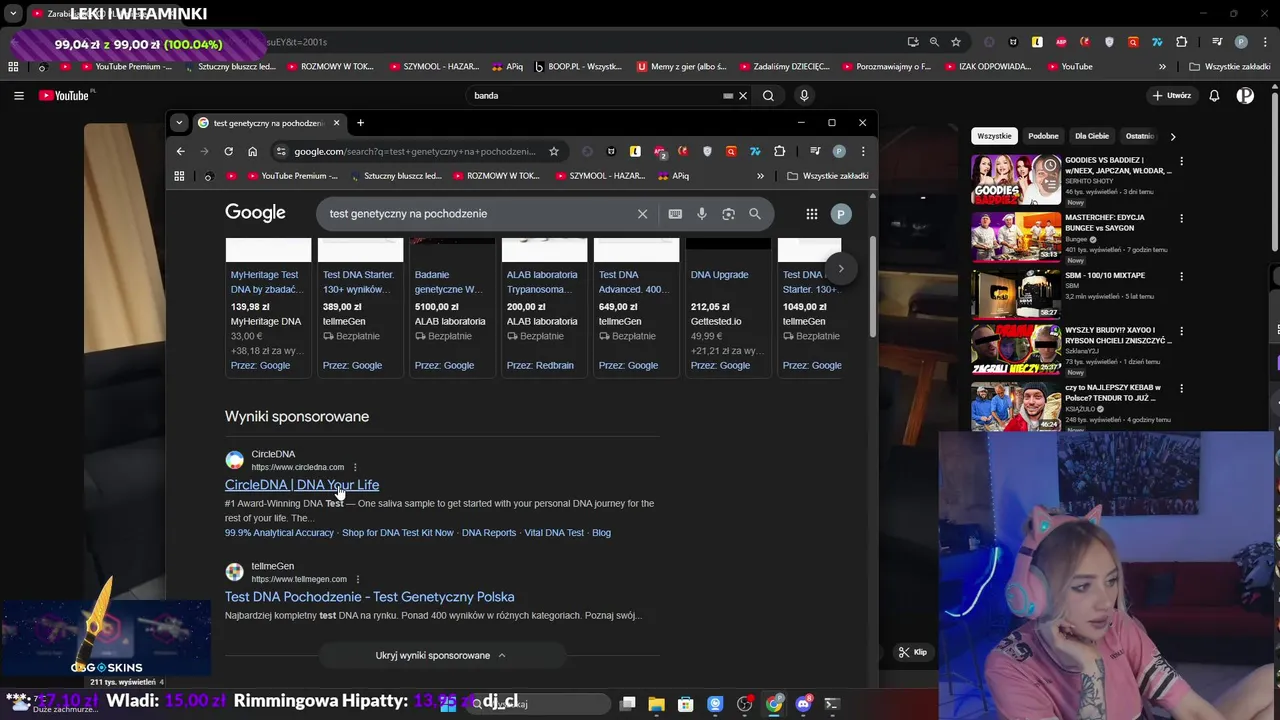Open Test DNA Pochodzenie tellmeGen result
The image size is (1280, 720).
[369, 597]
